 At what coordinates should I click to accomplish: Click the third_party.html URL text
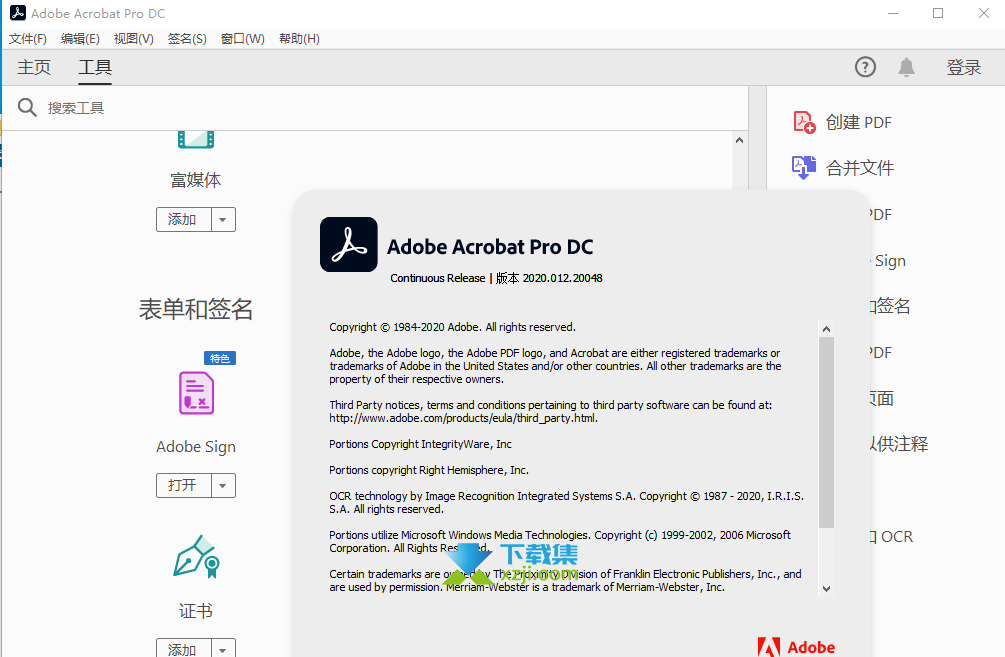pos(463,418)
